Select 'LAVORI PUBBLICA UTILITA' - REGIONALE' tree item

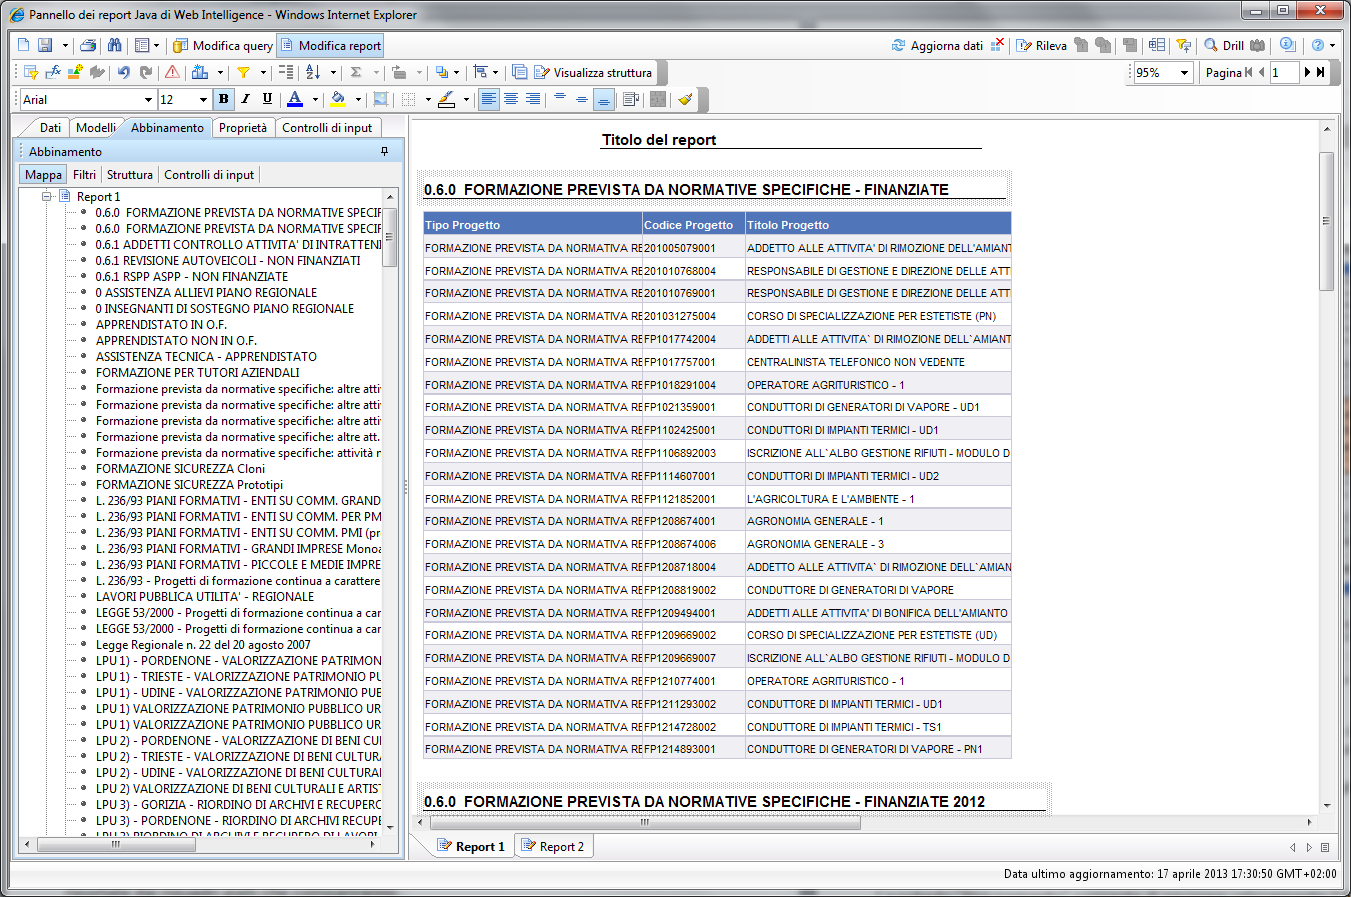point(205,596)
